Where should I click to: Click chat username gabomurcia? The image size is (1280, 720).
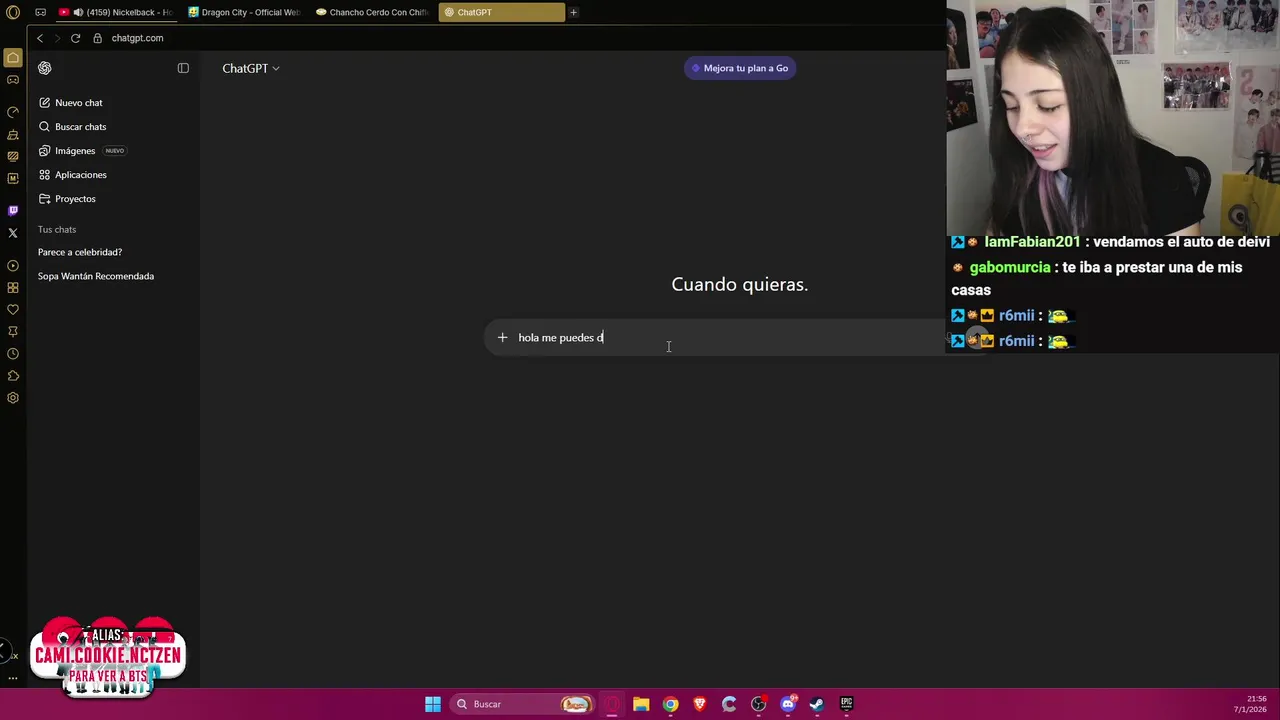pos(1010,268)
